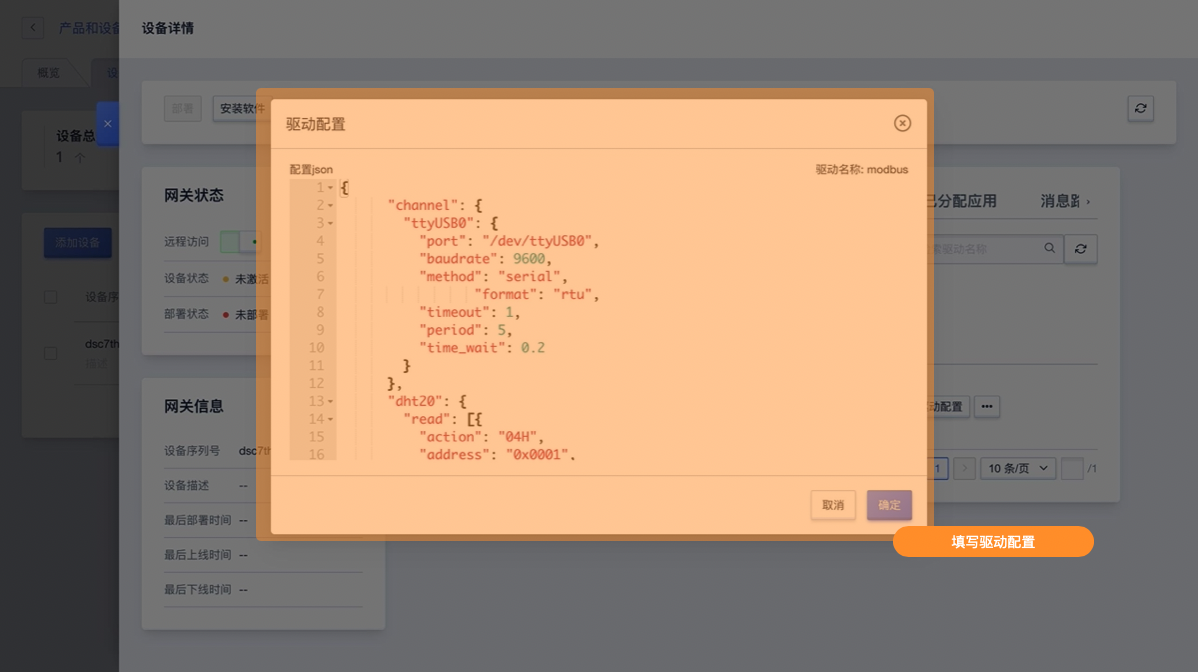Click the search magnifier in driver name field
Viewport: 1198px width, 672px height.
click(x=1049, y=248)
